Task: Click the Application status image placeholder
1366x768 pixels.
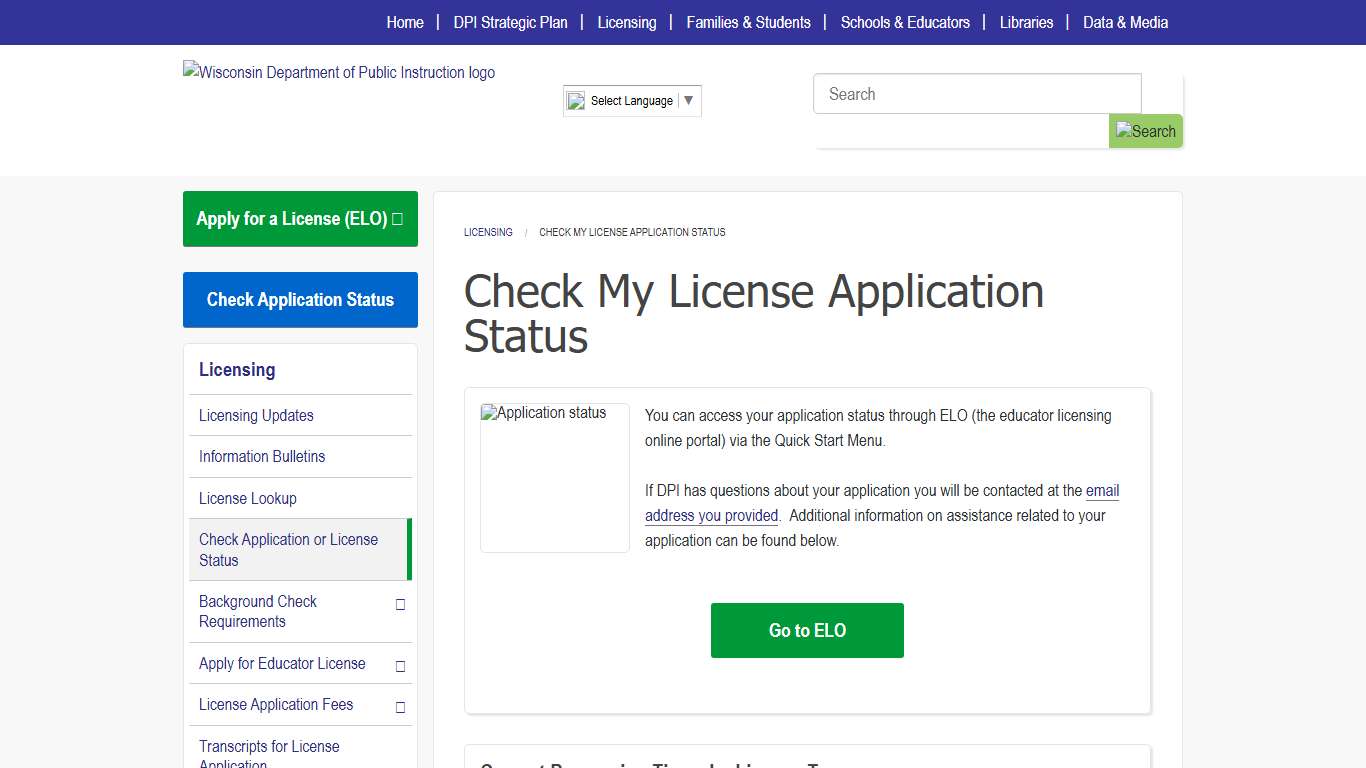Action: 554,477
